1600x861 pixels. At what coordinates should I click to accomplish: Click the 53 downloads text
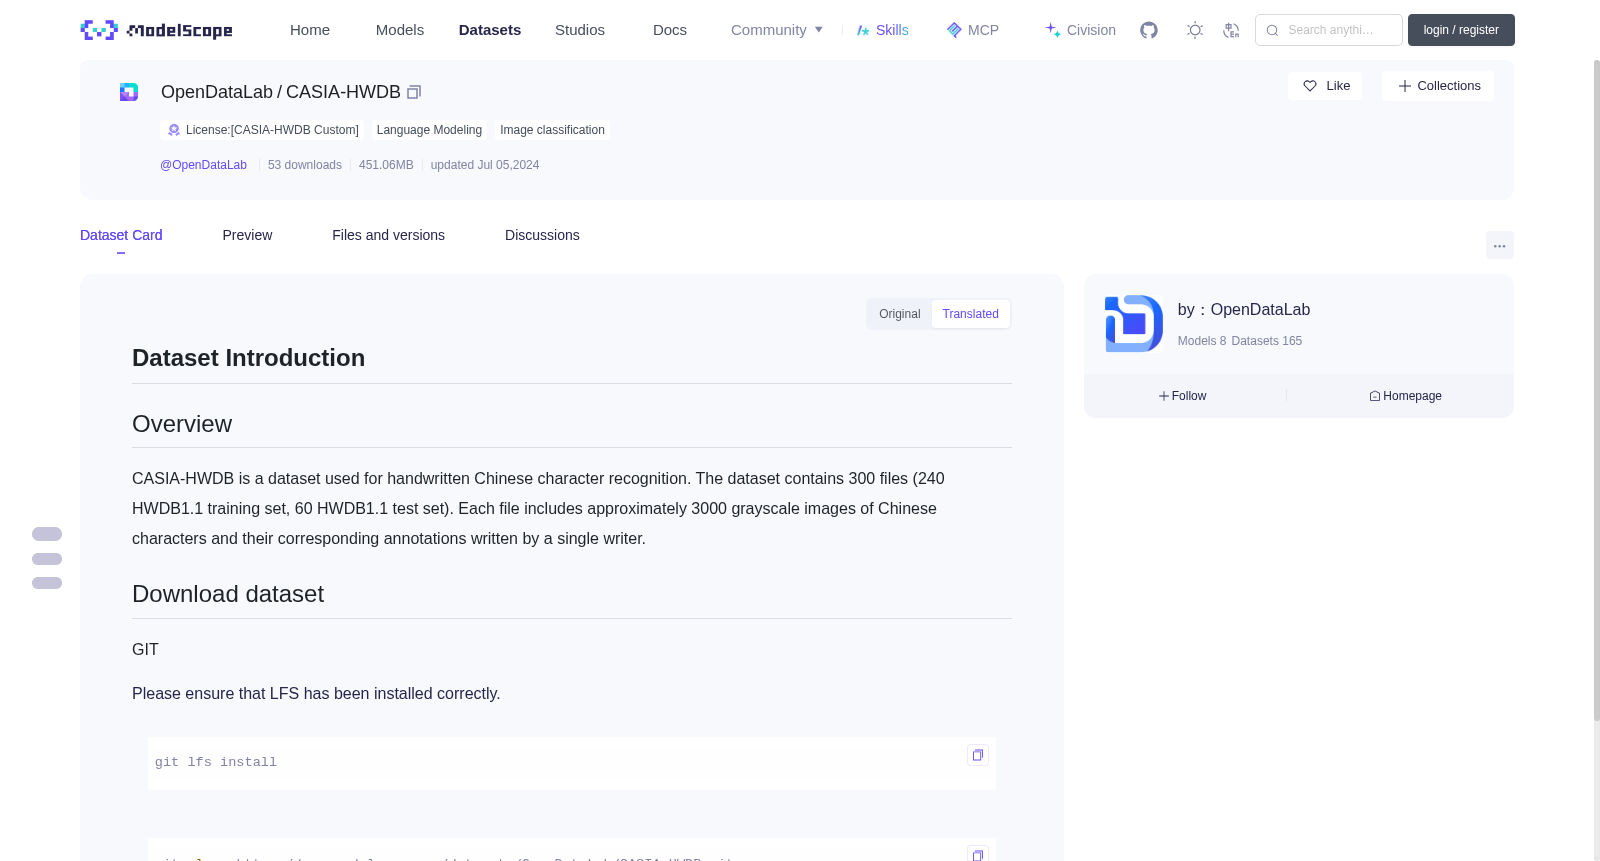click(x=305, y=165)
